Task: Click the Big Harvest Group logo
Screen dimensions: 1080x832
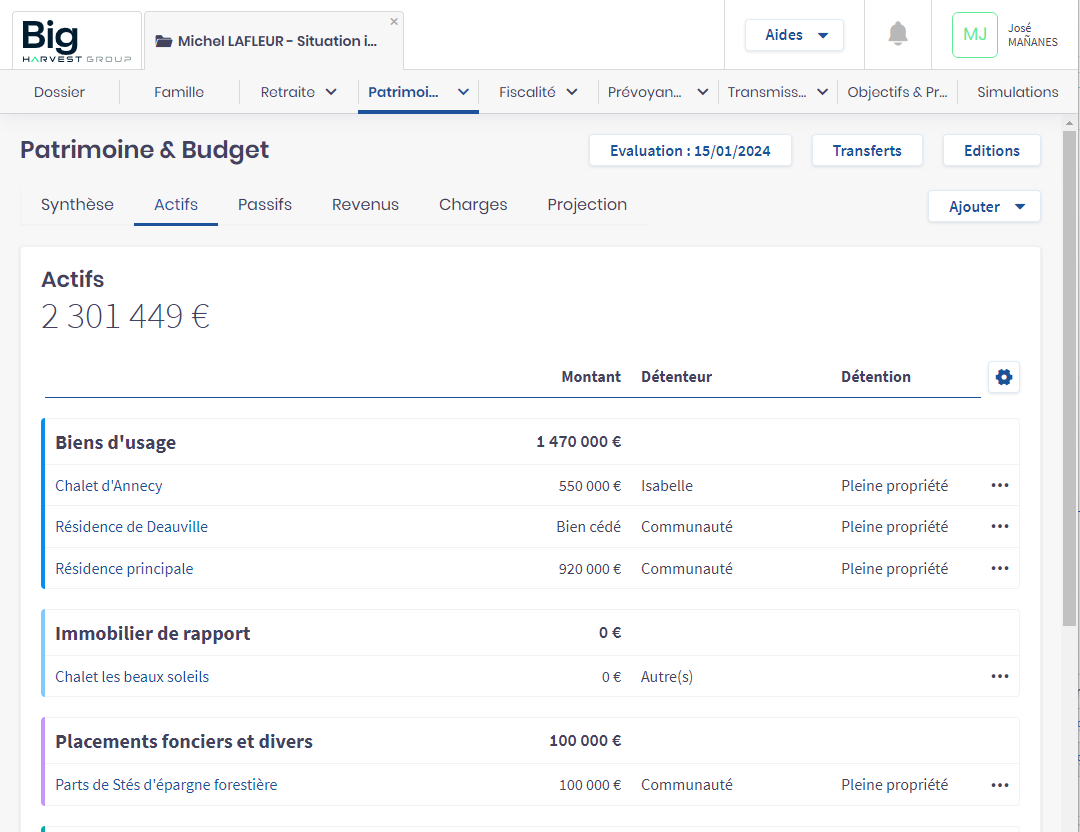Action: [x=77, y=40]
